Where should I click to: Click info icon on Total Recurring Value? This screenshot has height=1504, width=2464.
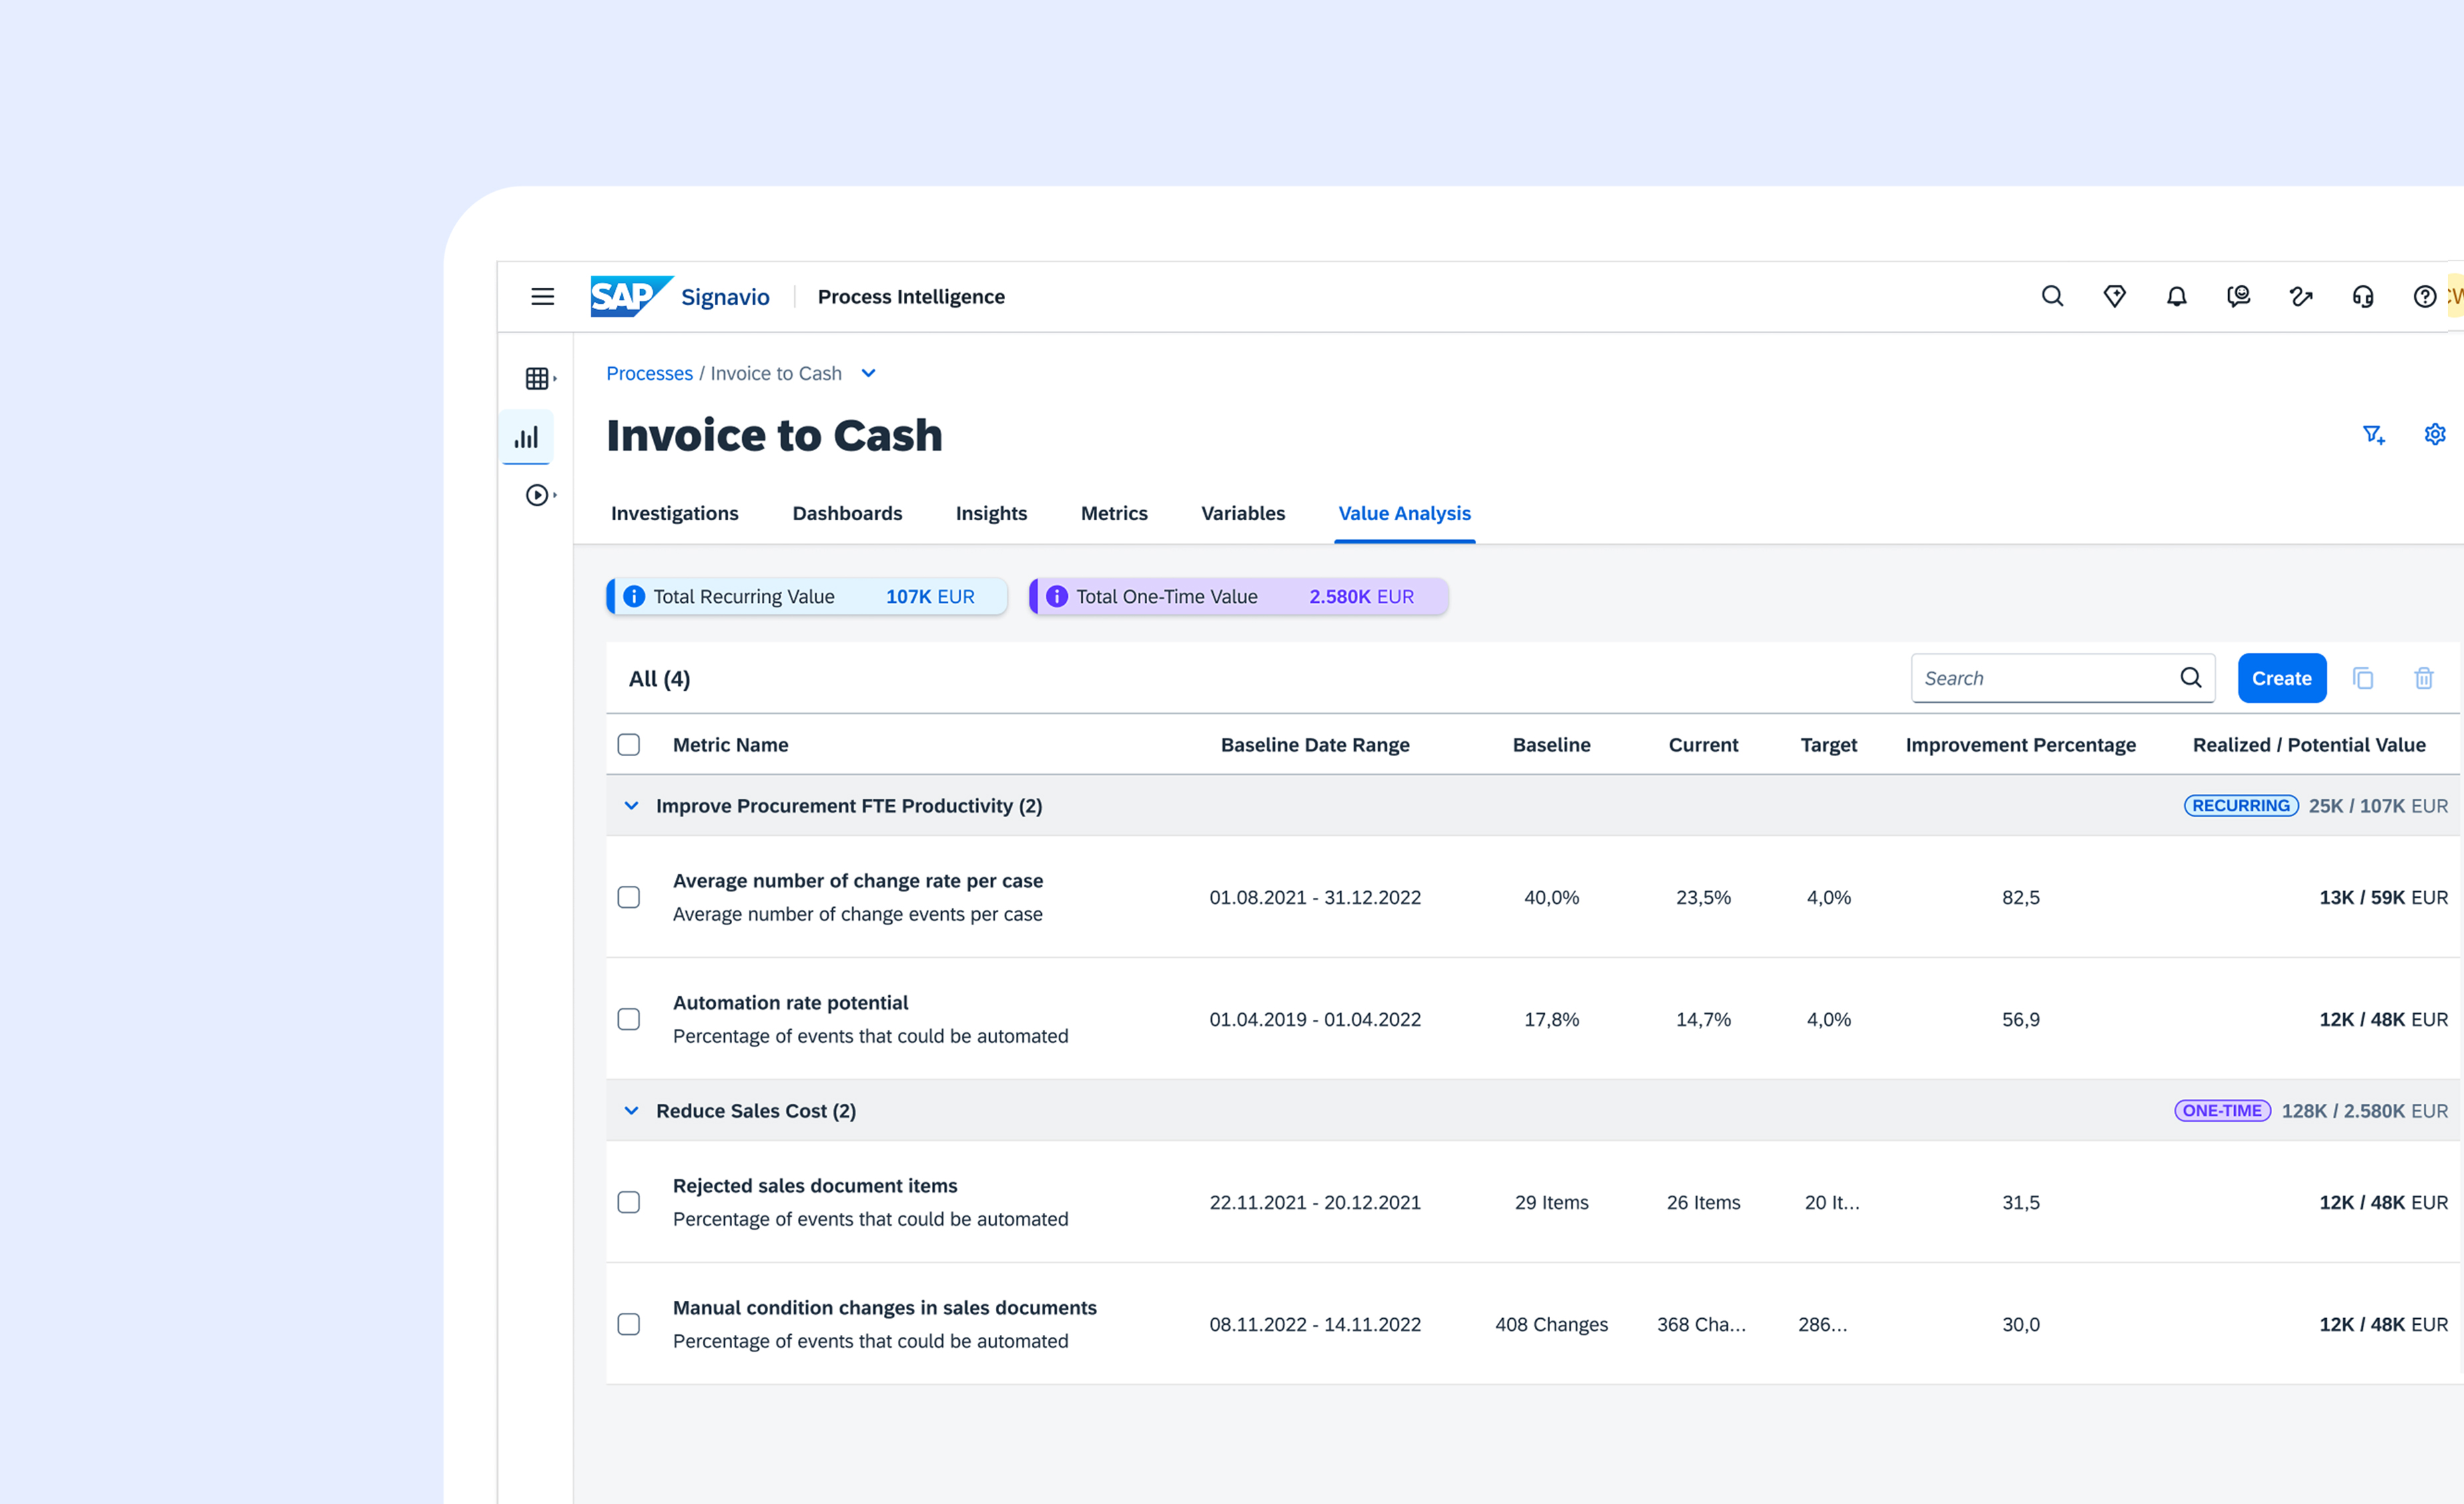[x=634, y=596]
